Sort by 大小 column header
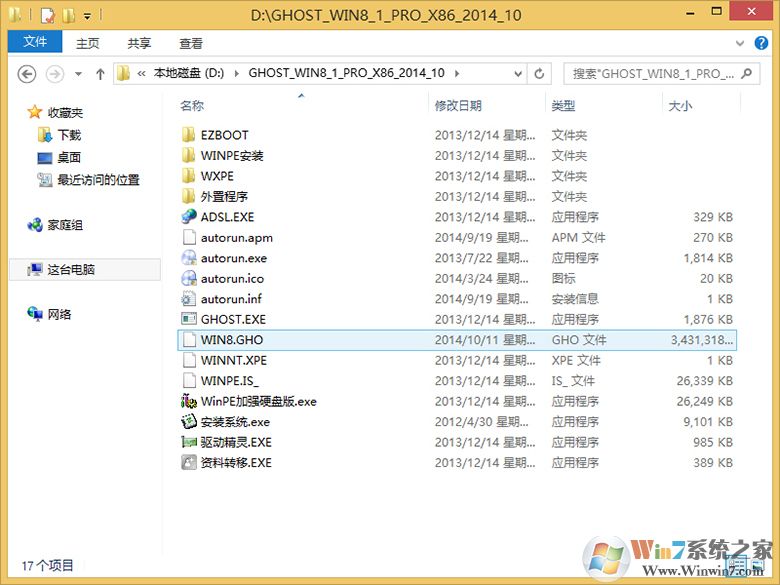The width and height of the screenshot is (780, 585). [x=680, y=105]
